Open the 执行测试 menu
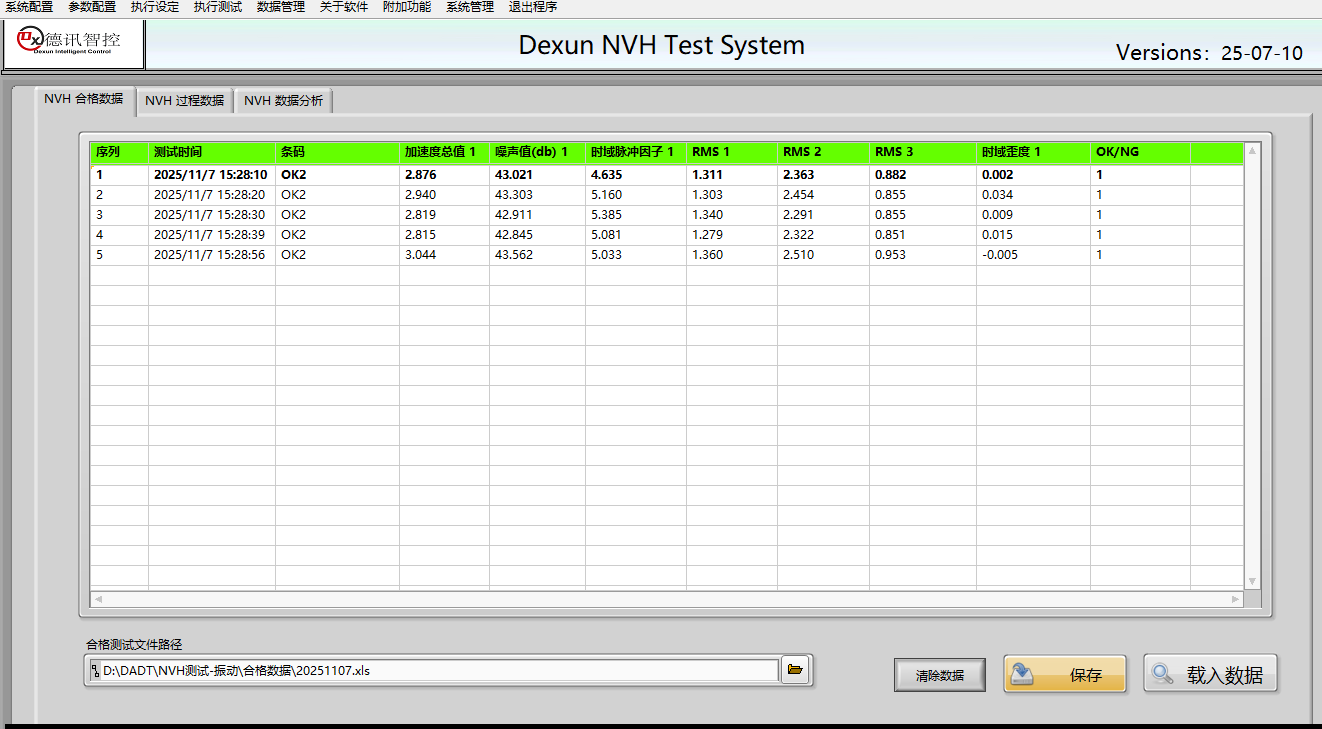This screenshot has width=1322, height=729. pyautogui.click(x=218, y=7)
